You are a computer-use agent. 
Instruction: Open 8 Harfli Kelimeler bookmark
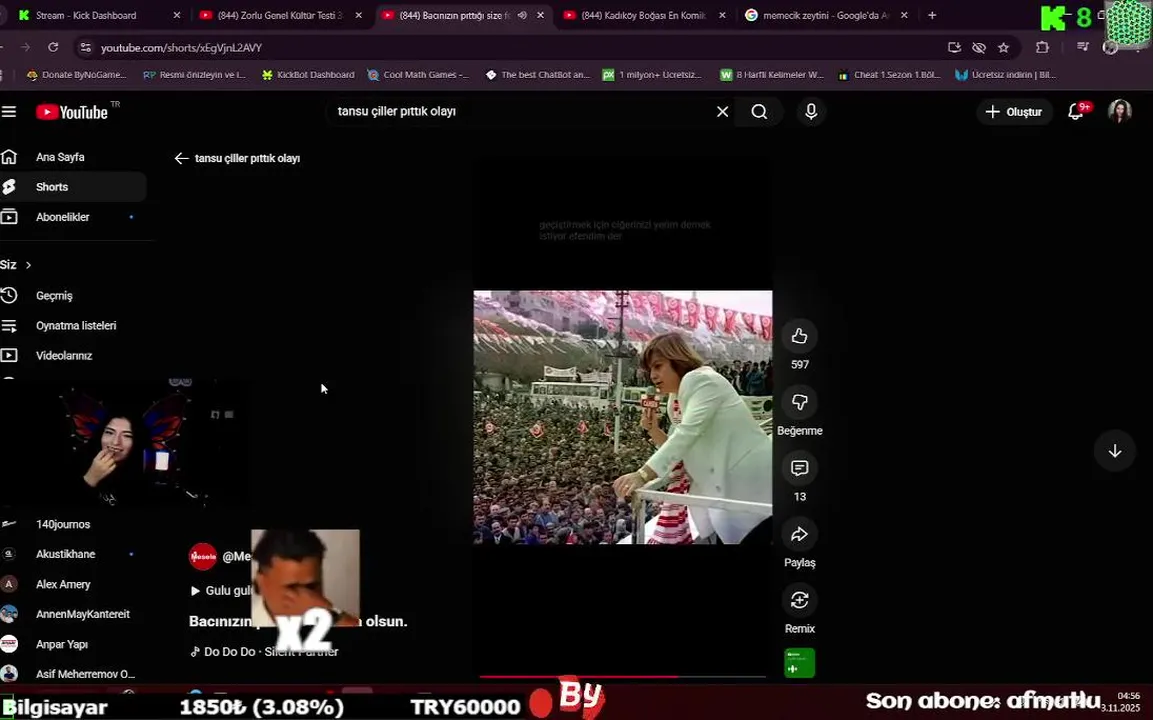point(771,75)
